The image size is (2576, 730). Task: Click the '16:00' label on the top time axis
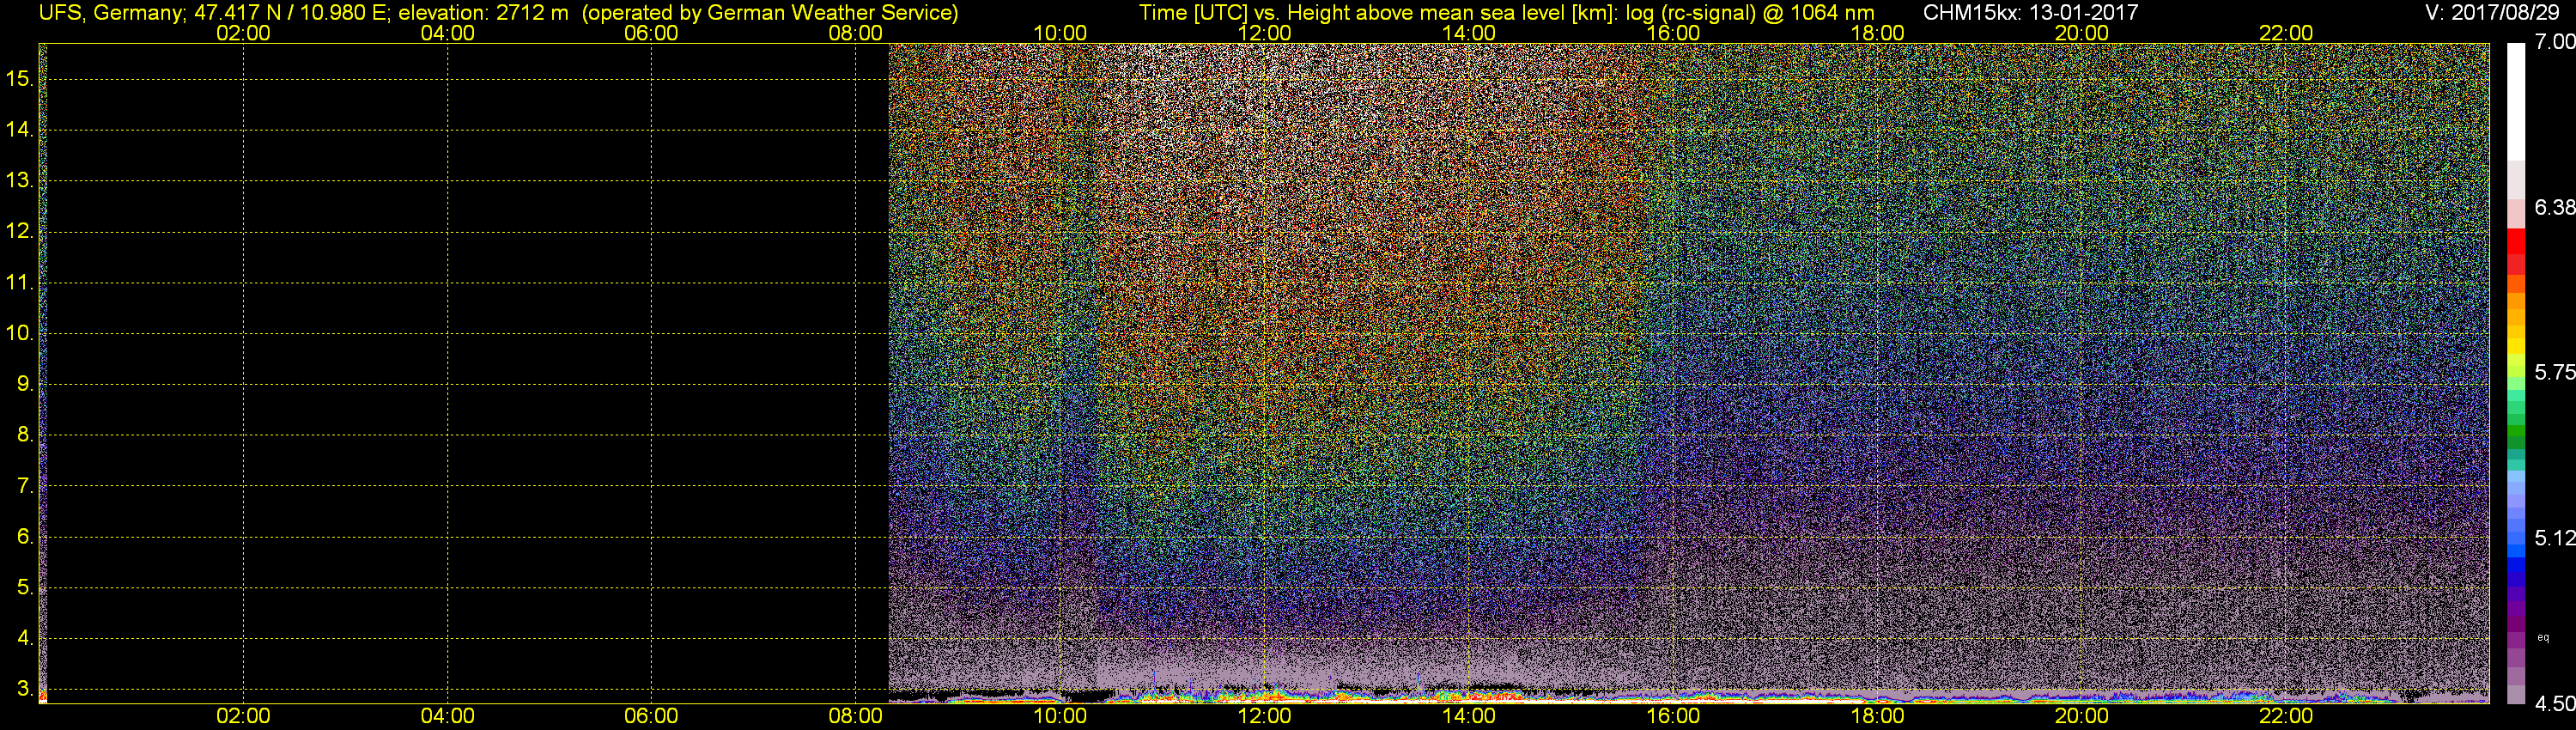pos(1673,33)
